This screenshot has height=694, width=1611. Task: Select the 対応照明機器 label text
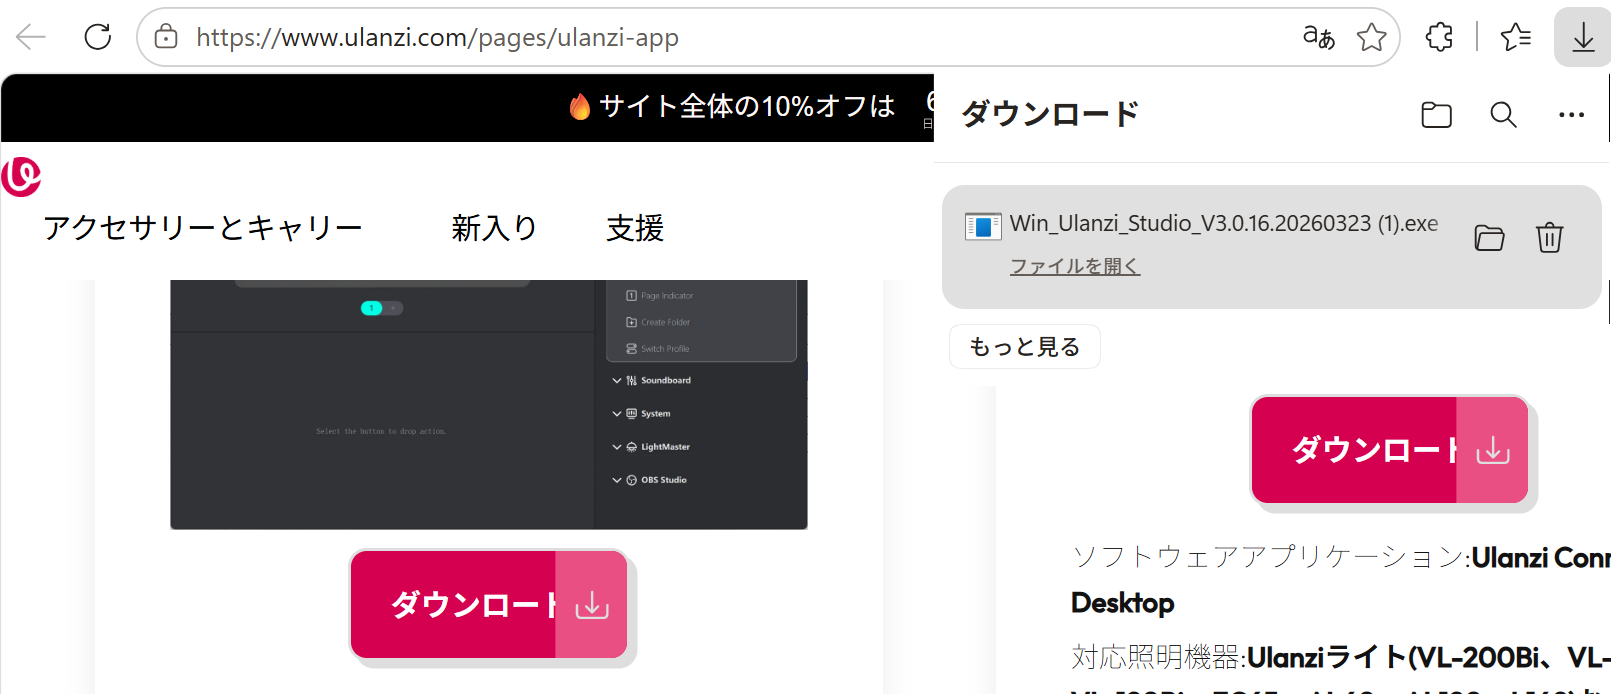pyautogui.click(x=1155, y=657)
